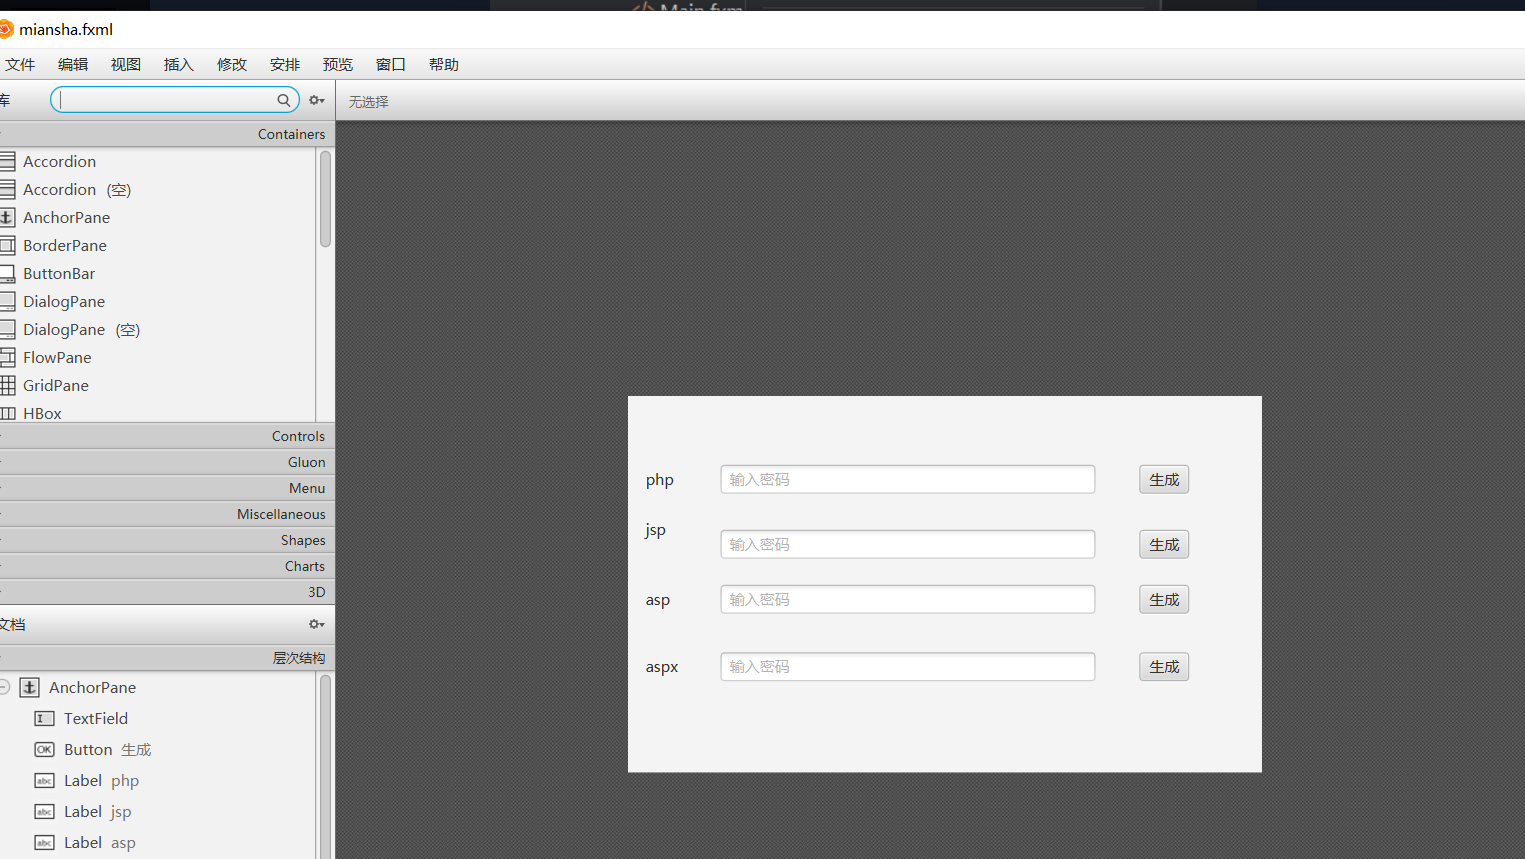This screenshot has height=859, width=1525.
Task: Select the jsp label on canvas
Action: tap(655, 530)
